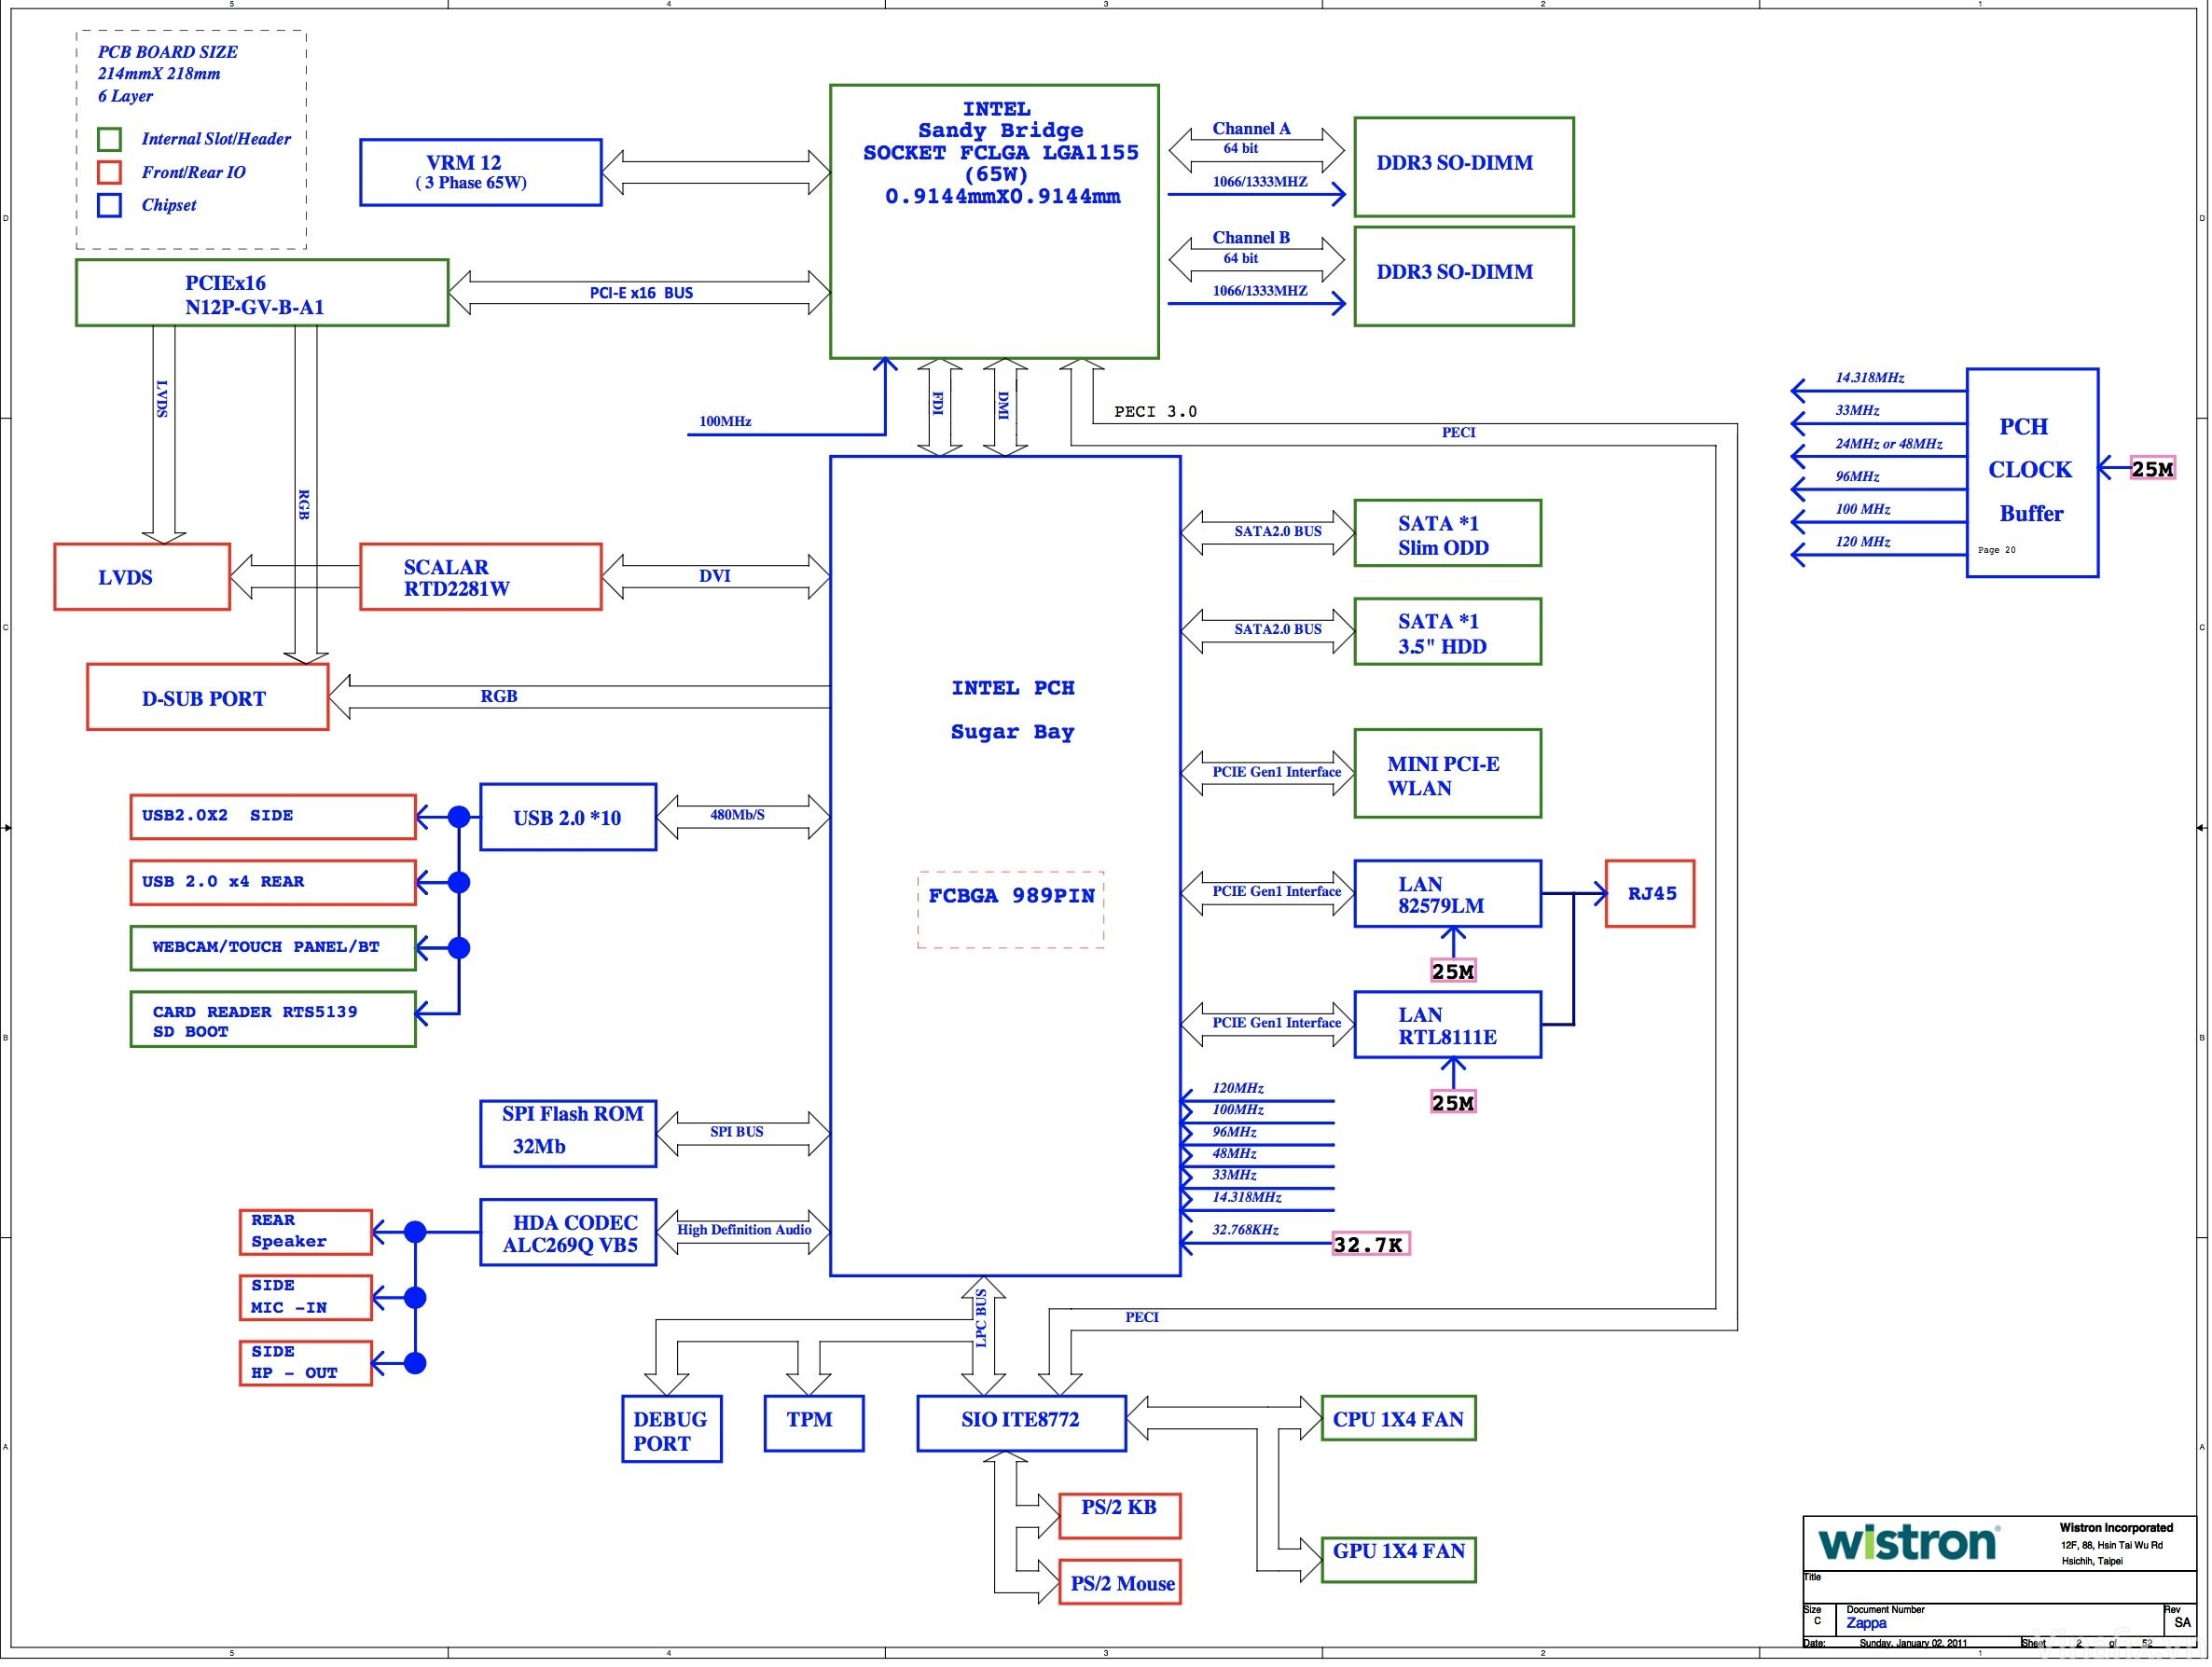Click the red Front/Rear IO legend square
The width and height of the screenshot is (2212, 1667).
110,172
